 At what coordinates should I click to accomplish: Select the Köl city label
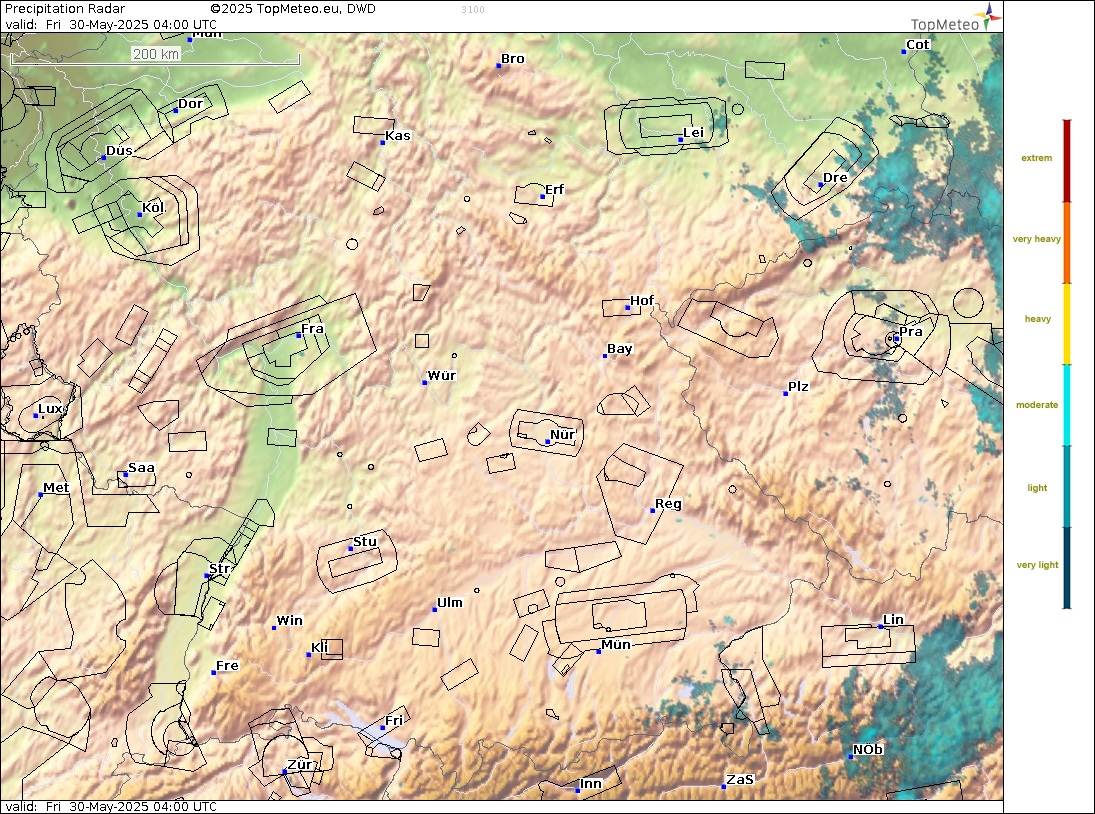pos(153,207)
